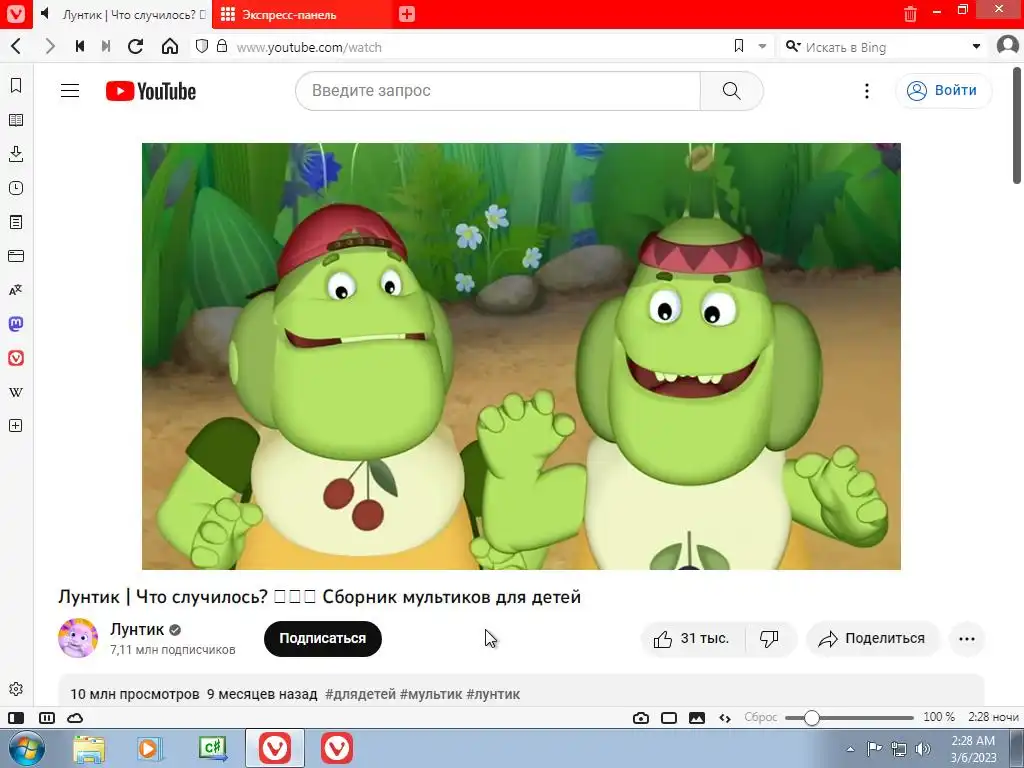Screen dimensions: 1024x768
Task: Open the page tiling window icon
Action: tap(669, 718)
